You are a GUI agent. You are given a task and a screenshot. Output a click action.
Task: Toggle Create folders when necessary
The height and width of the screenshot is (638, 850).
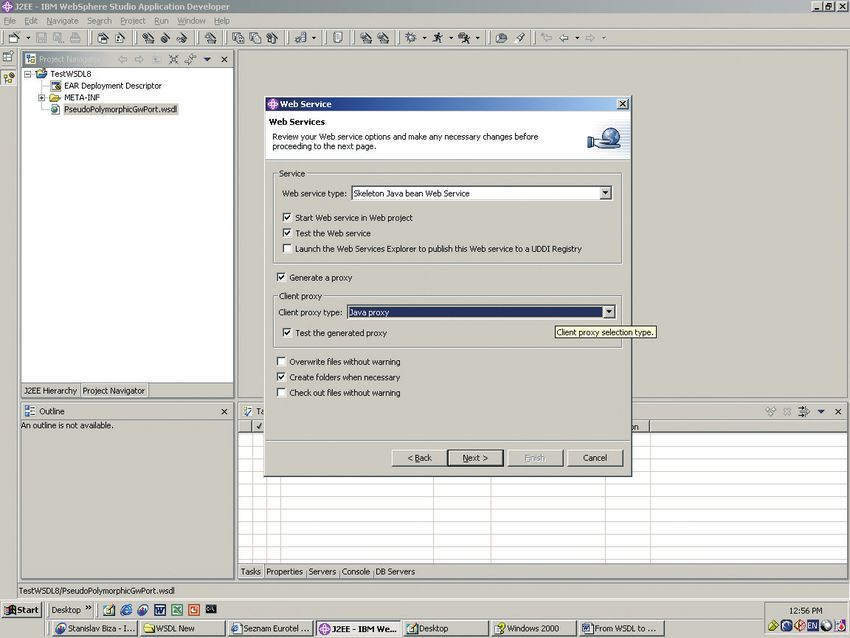tap(281, 377)
